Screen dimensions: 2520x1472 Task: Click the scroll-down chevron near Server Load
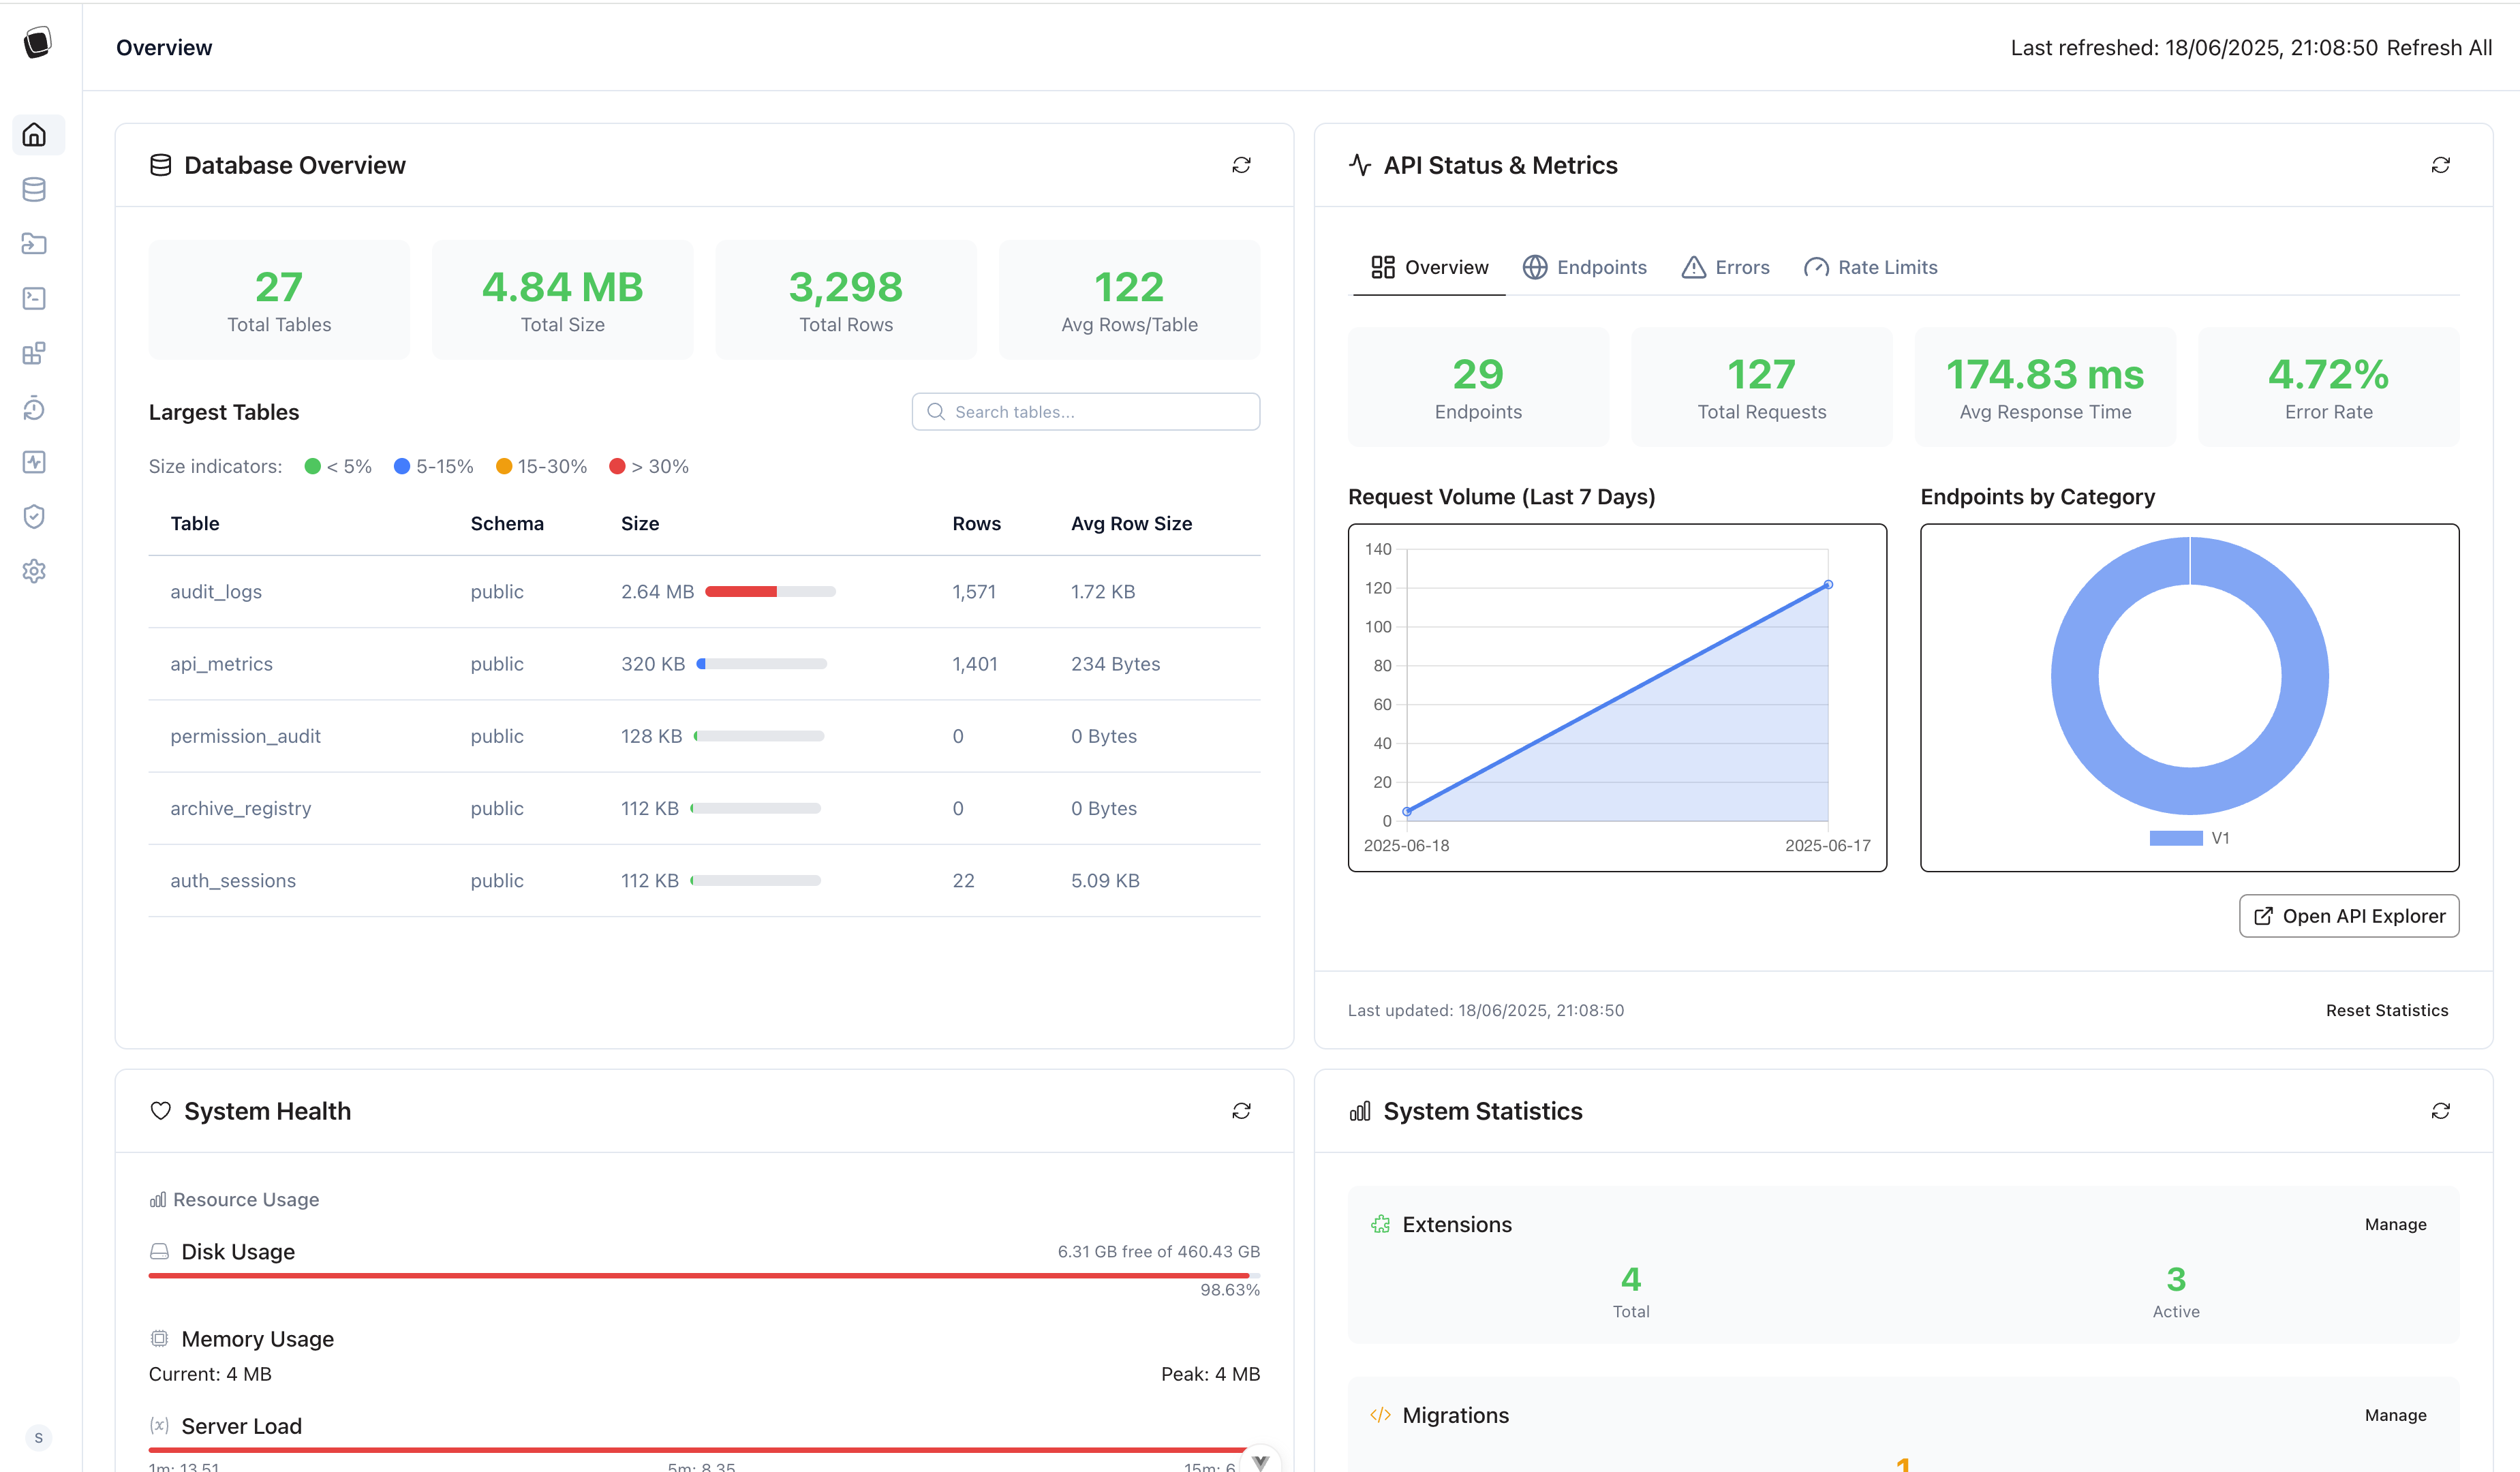pyautogui.click(x=1261, y=1461)
